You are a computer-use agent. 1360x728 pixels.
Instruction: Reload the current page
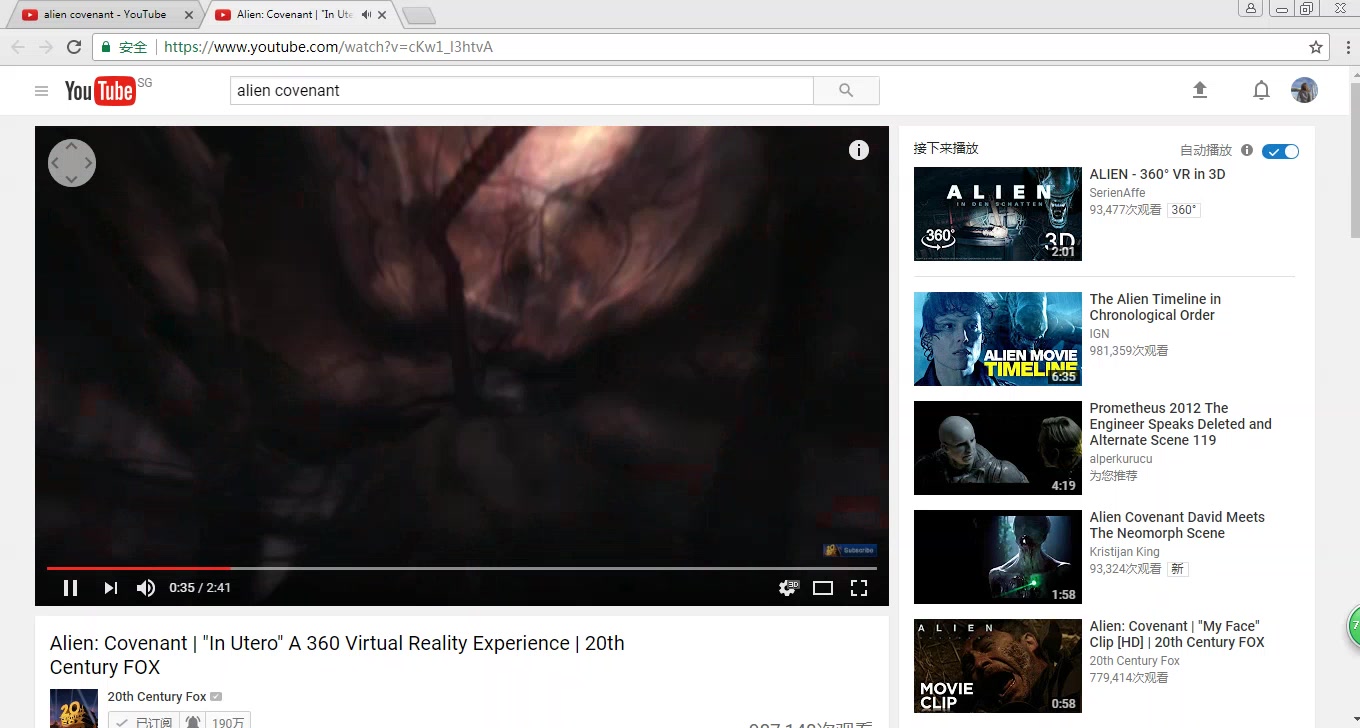click(74, 47)
